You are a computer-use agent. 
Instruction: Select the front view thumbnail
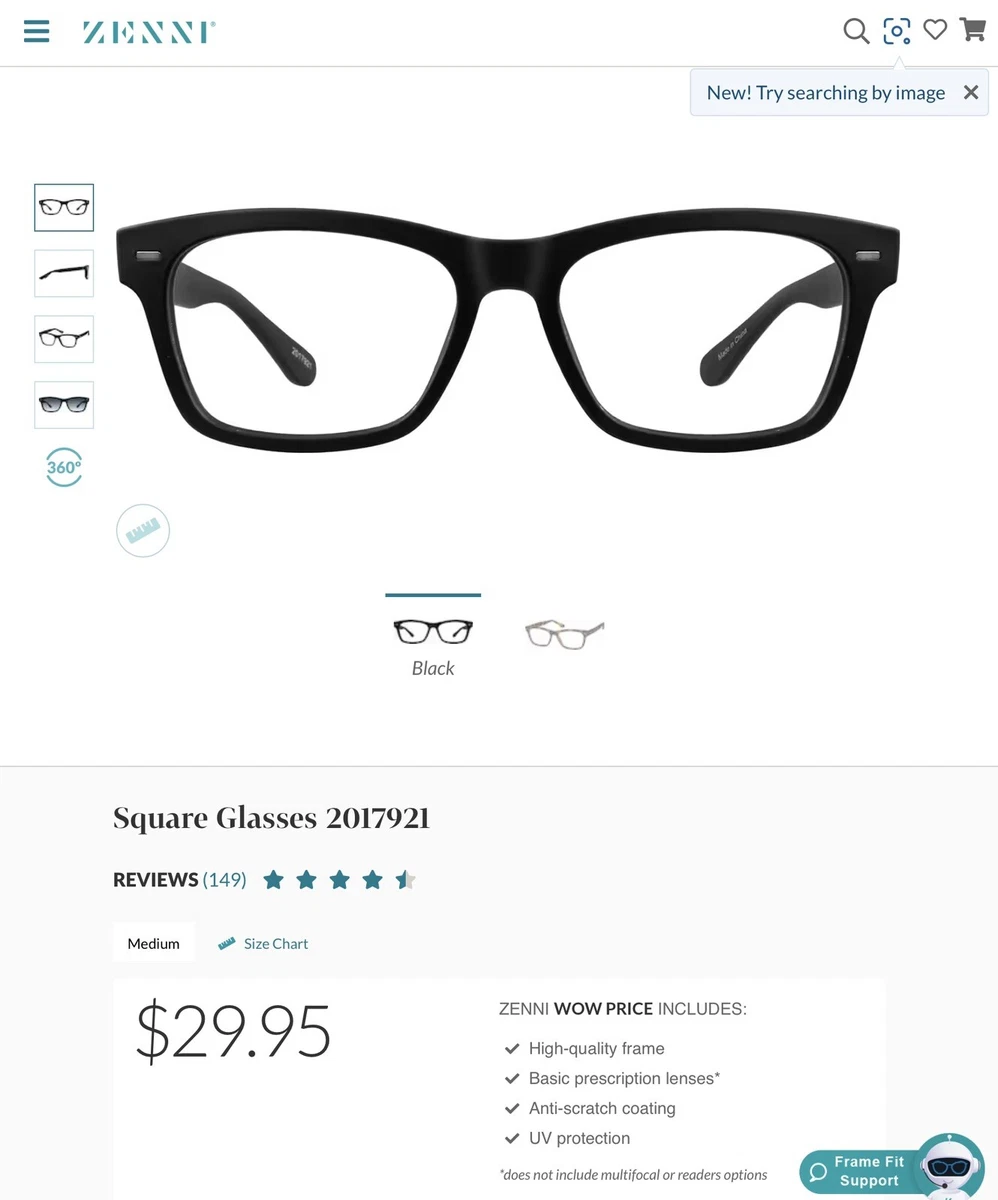coord(64,207)
